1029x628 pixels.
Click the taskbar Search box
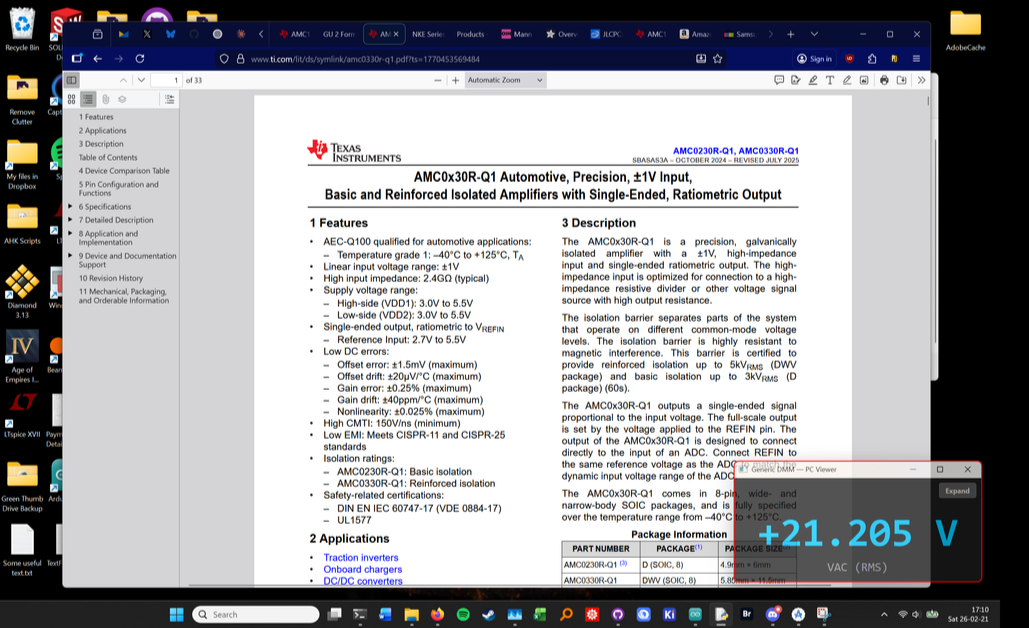coord(255,614)
